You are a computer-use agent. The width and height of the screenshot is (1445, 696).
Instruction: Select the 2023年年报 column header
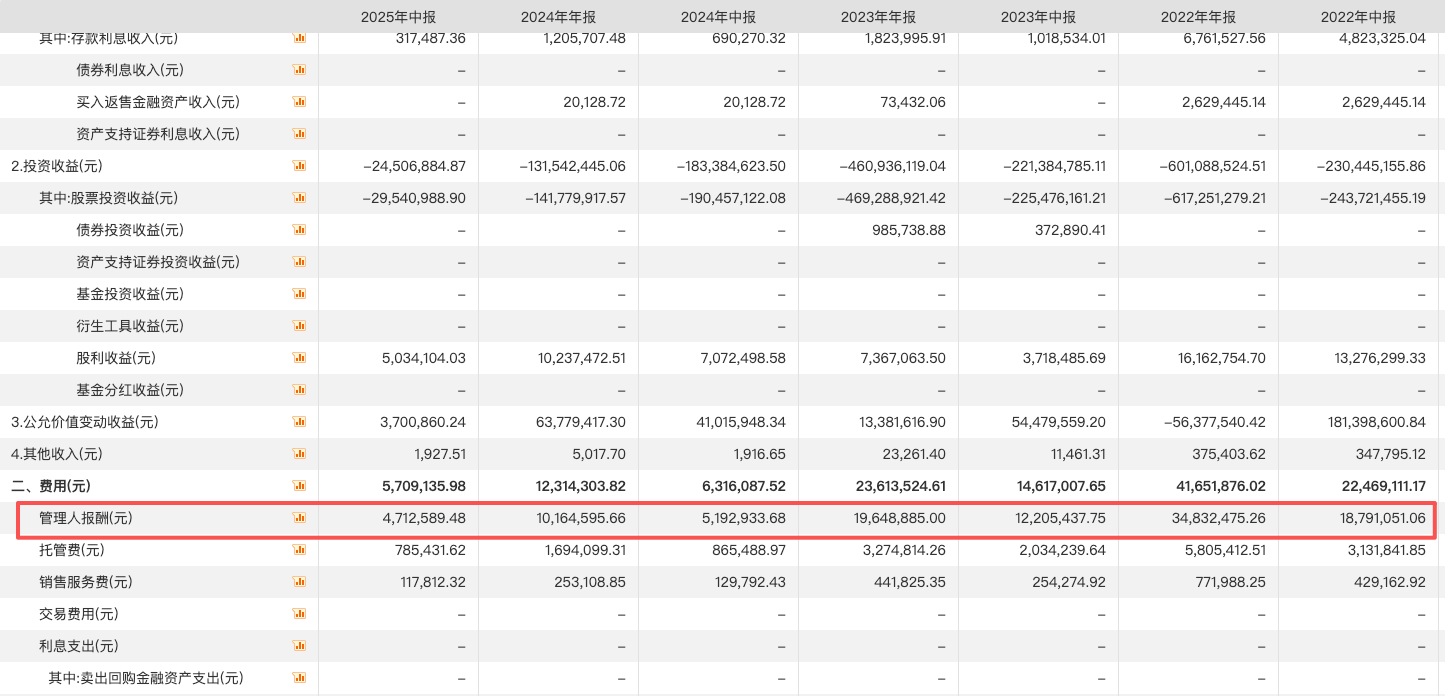pyautogui.click(x=878, y=16)
